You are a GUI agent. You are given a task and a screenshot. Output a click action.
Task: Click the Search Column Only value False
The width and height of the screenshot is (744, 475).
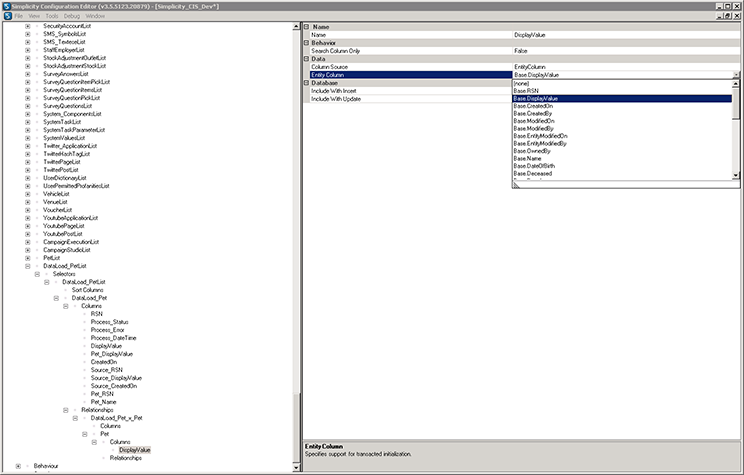(x=626, y=51)
